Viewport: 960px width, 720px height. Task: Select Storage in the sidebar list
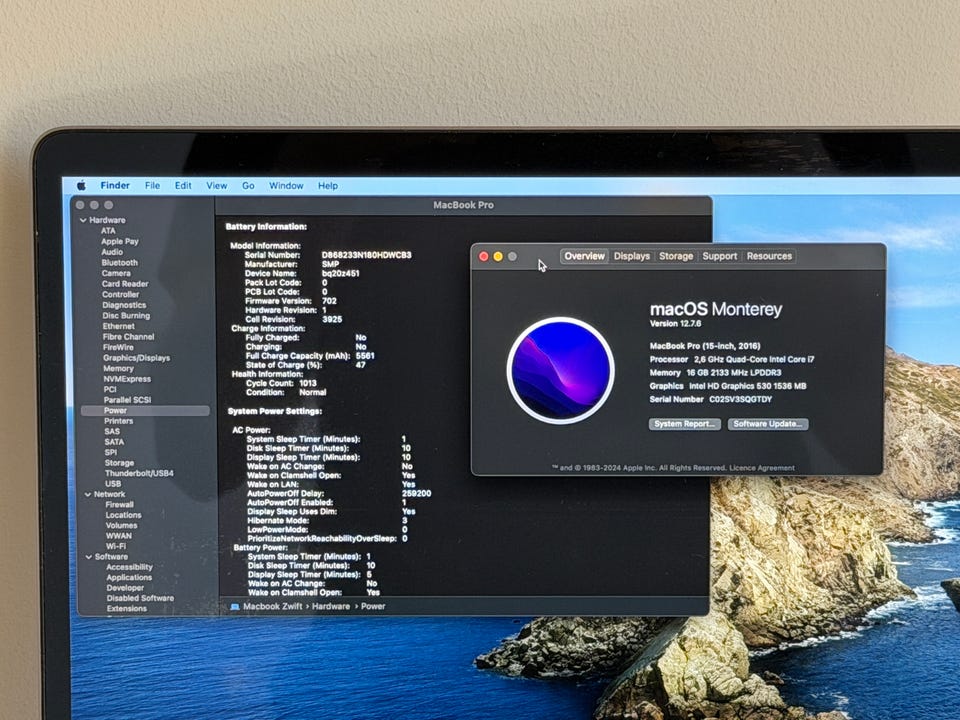tap(119, 463)
